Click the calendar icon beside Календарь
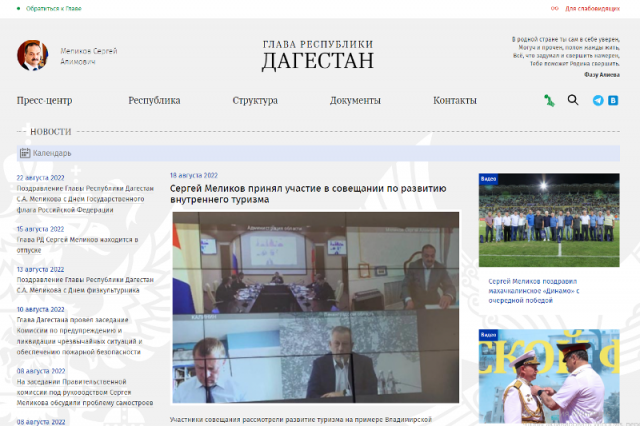The image size is (640, 426). pyautogui.click(x=25, y=153)
